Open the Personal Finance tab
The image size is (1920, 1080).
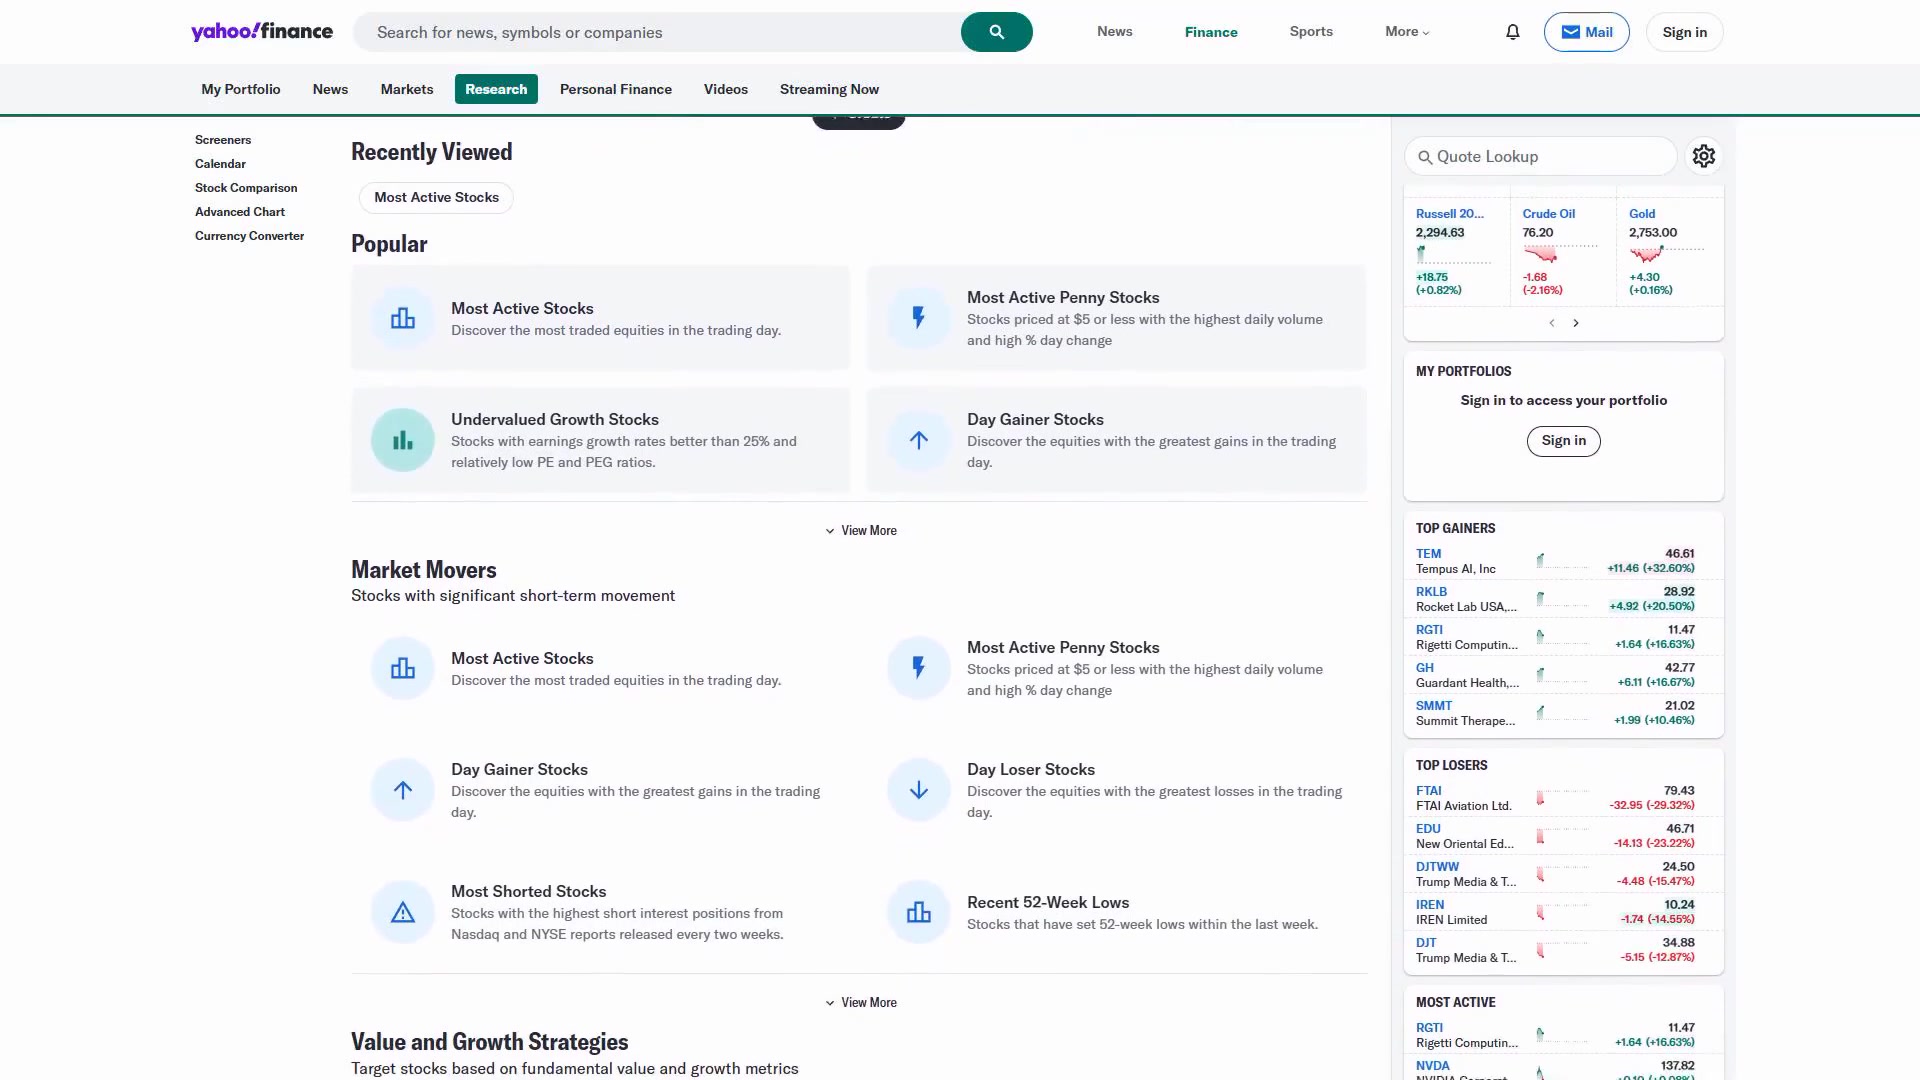616,89
